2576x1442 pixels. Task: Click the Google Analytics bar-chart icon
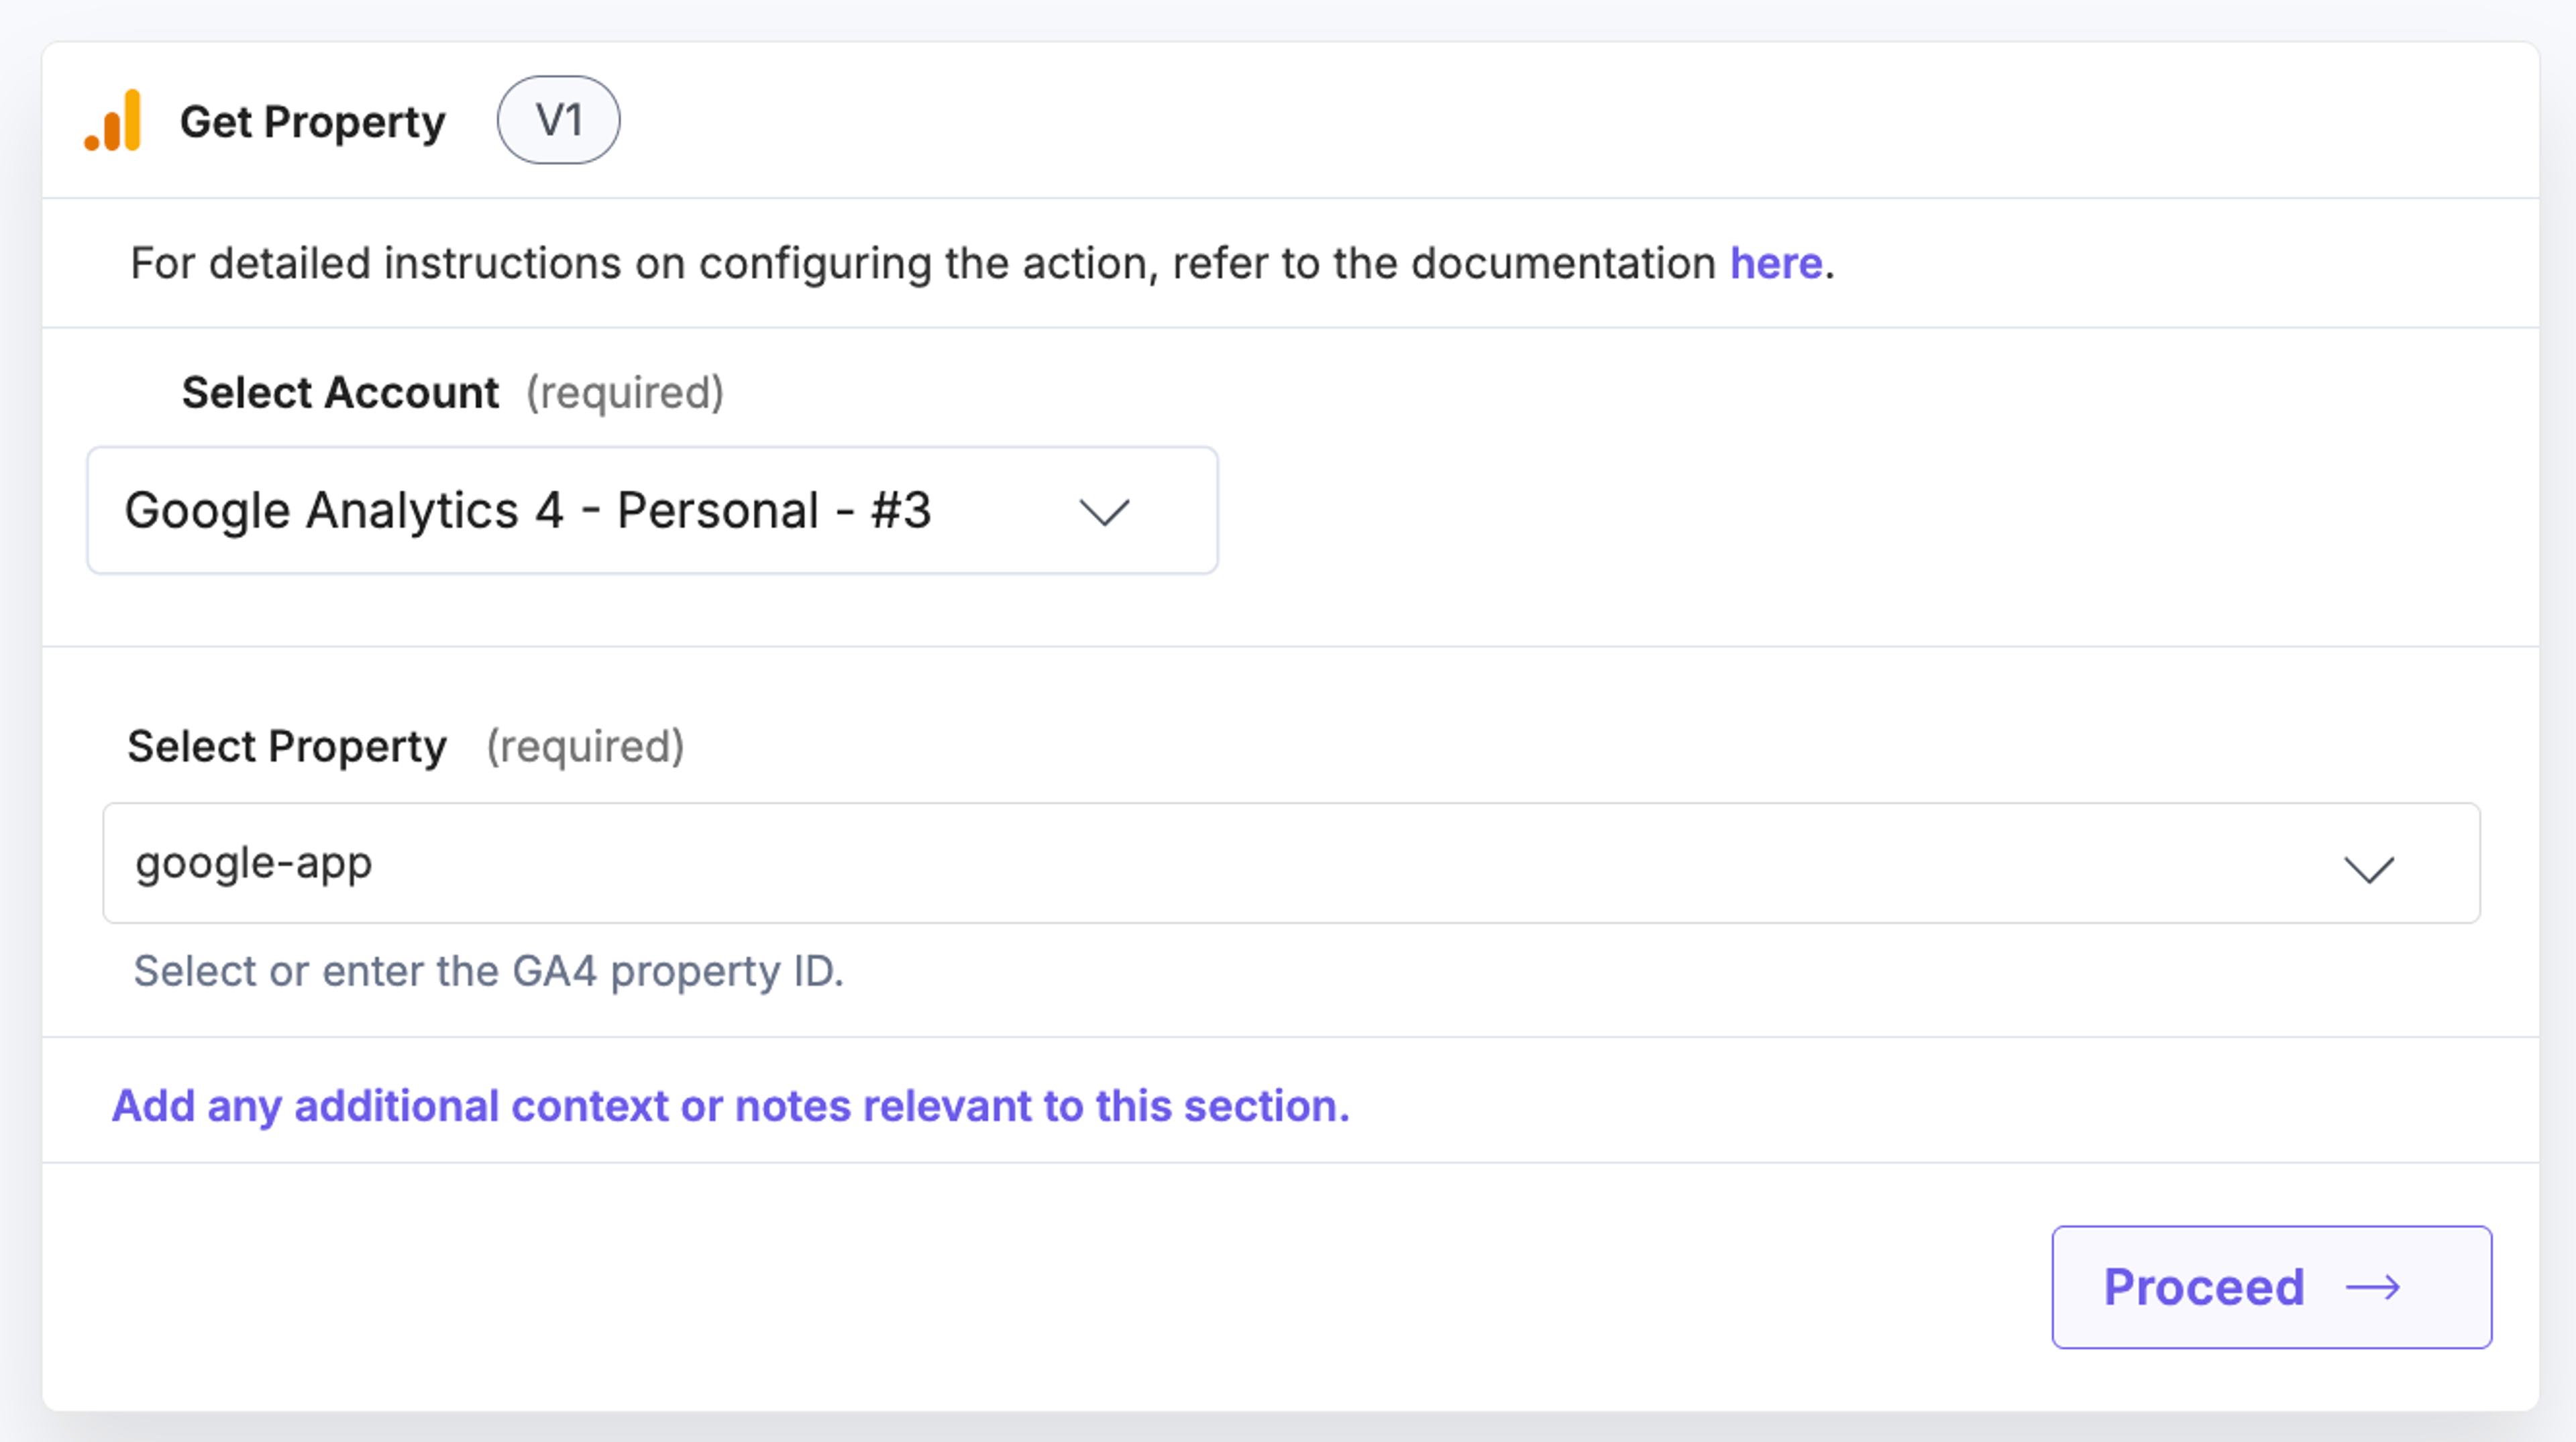click(x=113, y=121)
